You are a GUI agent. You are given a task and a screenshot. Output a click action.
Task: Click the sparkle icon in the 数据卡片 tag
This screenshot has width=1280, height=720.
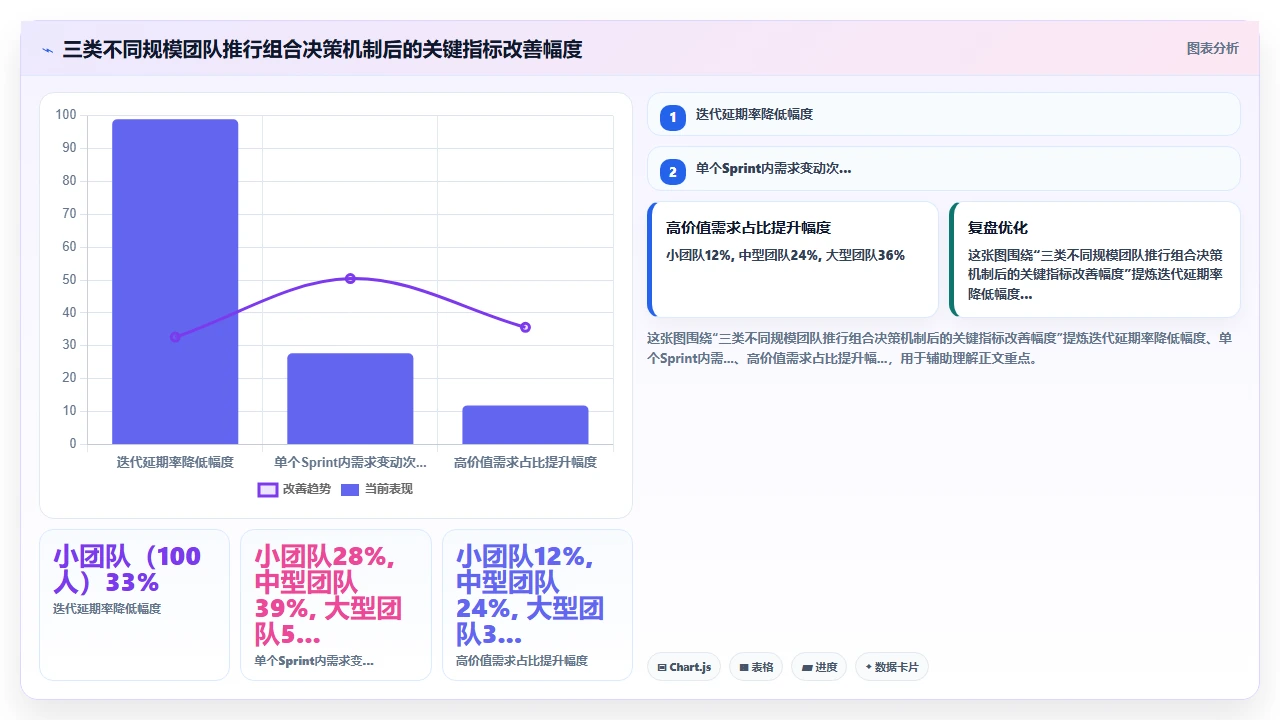point(868,667)
